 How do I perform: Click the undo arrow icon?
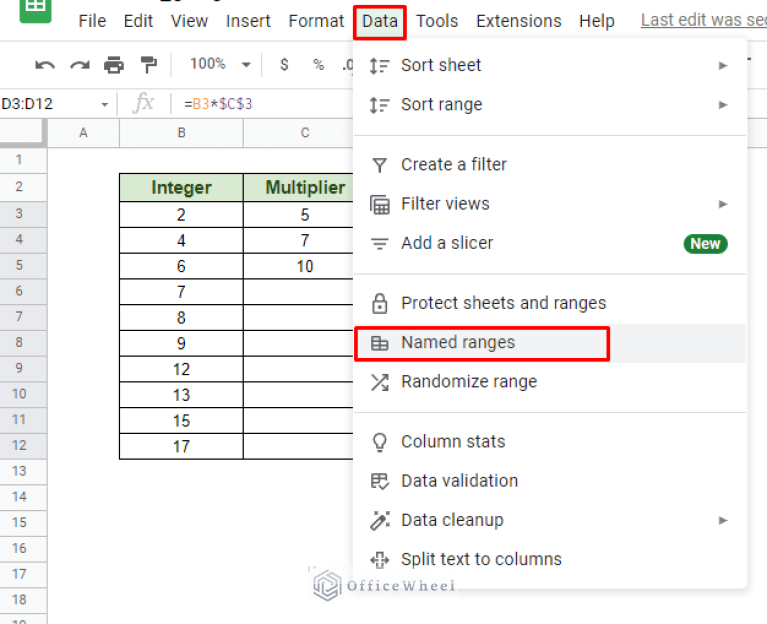[x=45, y=65]
